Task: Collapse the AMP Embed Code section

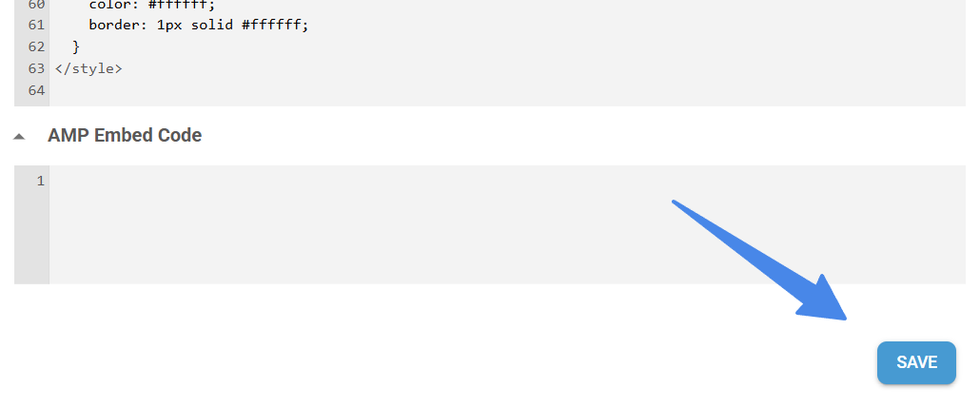Action: 20,136
